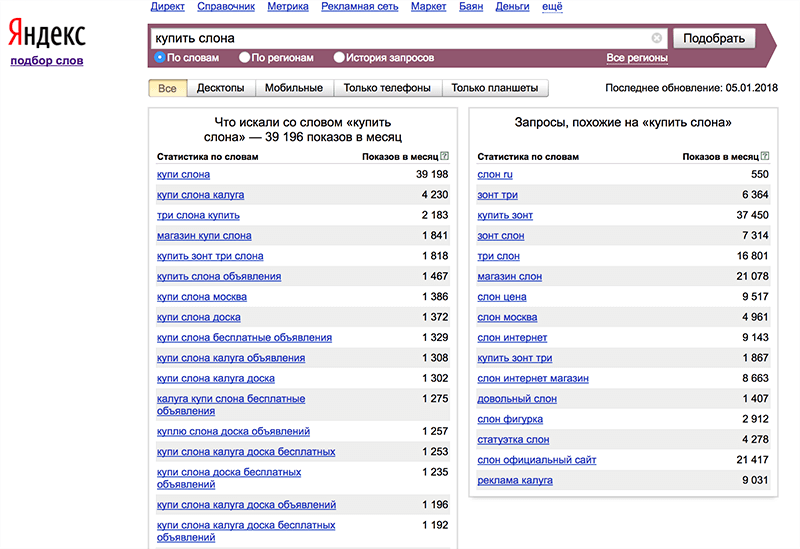Open the 'три слон' similar query link

click(498, 256)
